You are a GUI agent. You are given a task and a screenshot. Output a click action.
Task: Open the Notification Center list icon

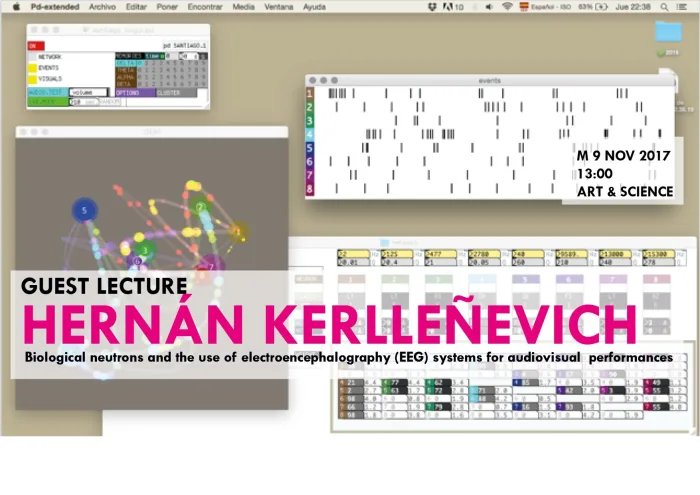(681, 7)
